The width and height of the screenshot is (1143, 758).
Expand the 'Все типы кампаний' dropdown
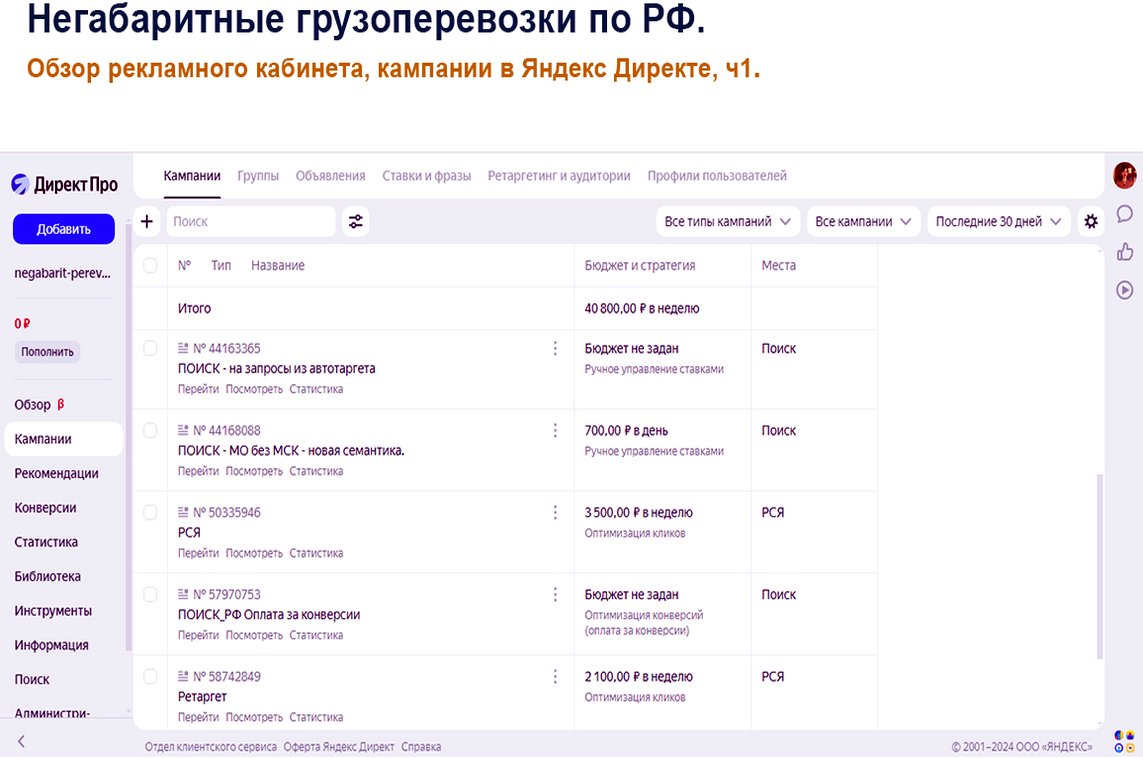tap(727, 222)
